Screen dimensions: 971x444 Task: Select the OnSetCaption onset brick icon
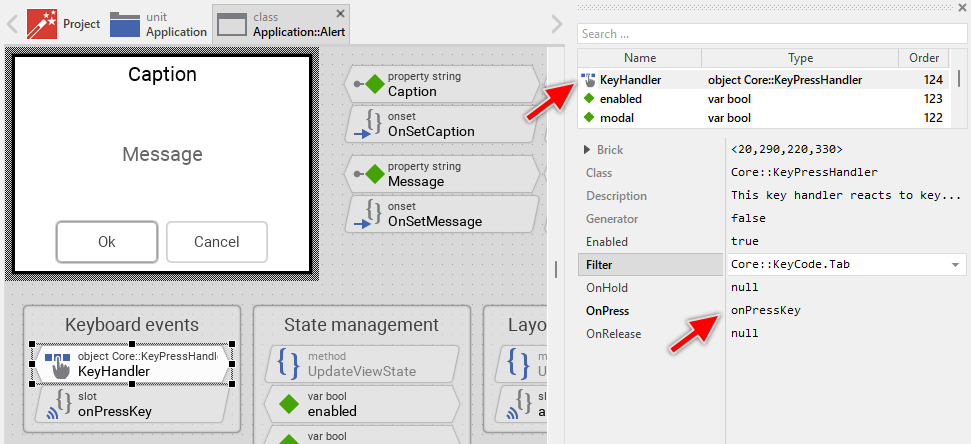tap(369, 124)
